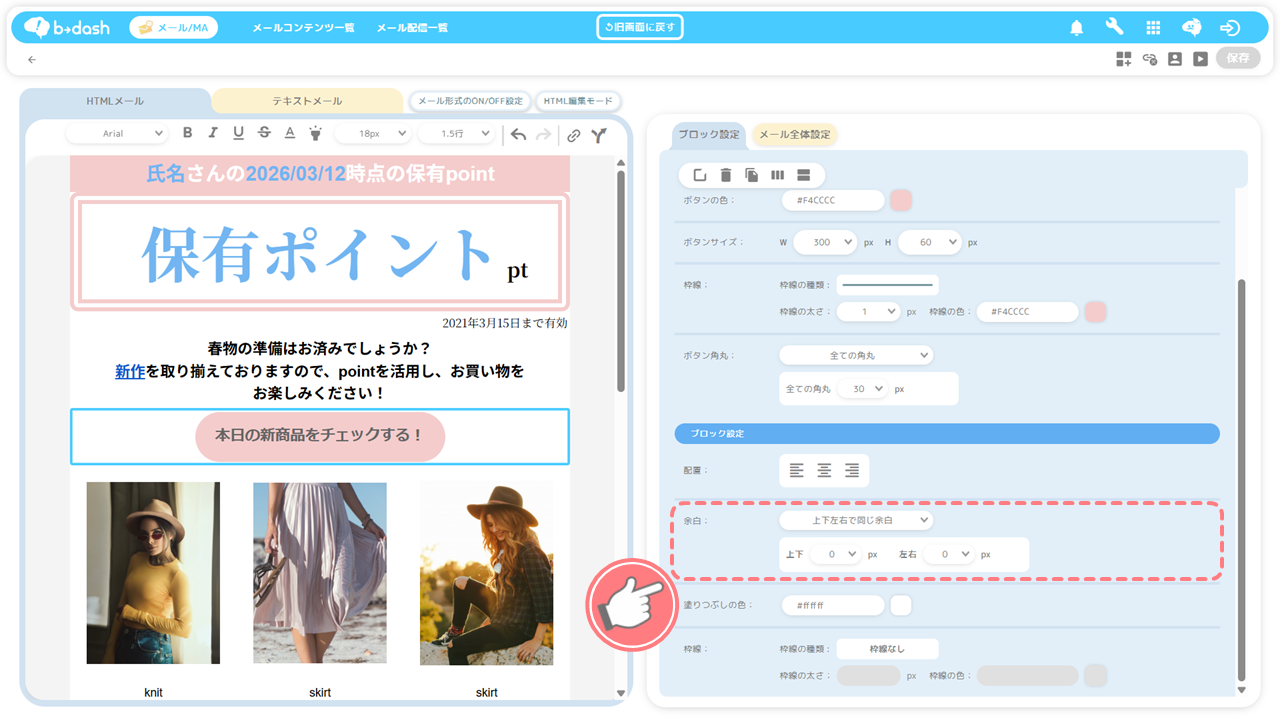The image size is (1280, 720).
Task: Expand the 上下左右で同じ余白 margin dropdown
Action: click(856, 520)
